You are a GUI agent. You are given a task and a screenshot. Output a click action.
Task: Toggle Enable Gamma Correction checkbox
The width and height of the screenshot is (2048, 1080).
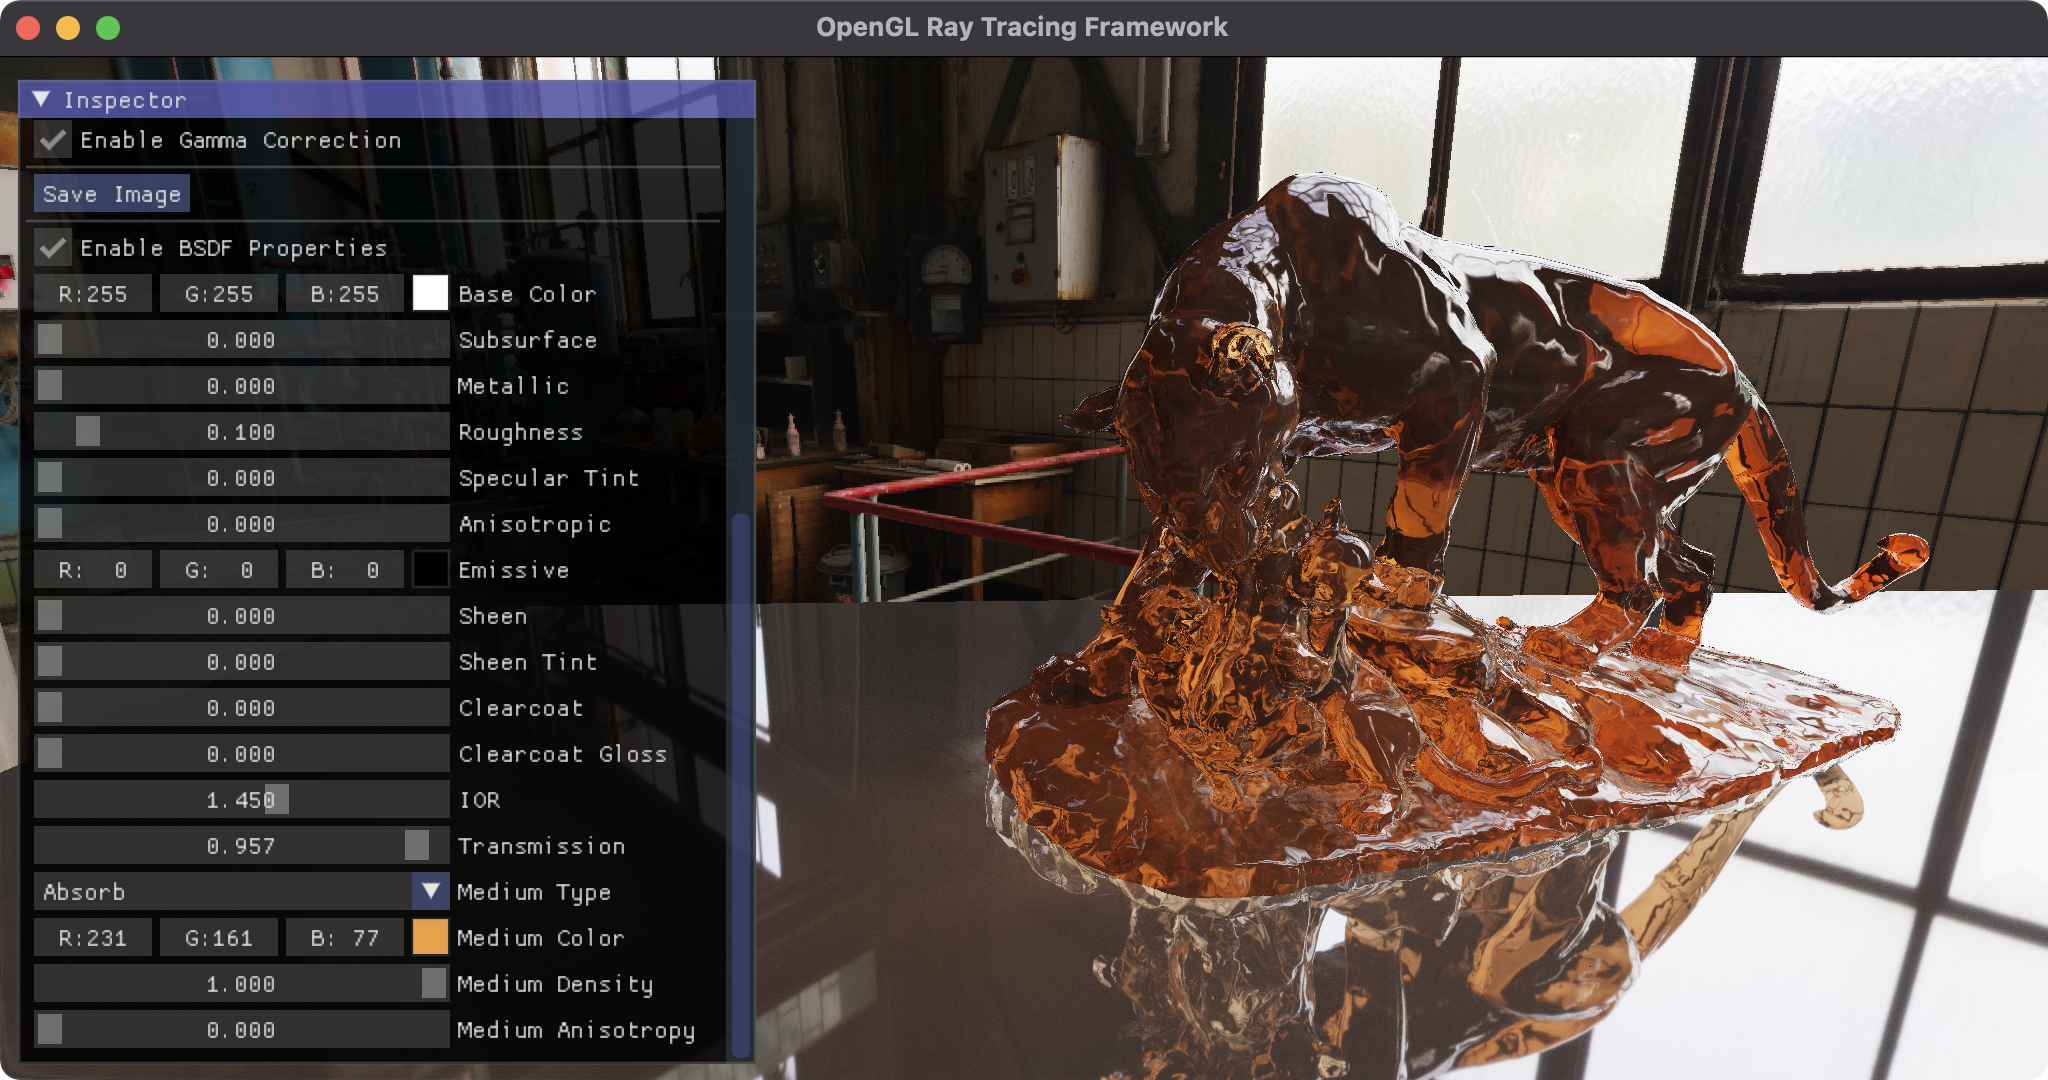click(53, 140)
